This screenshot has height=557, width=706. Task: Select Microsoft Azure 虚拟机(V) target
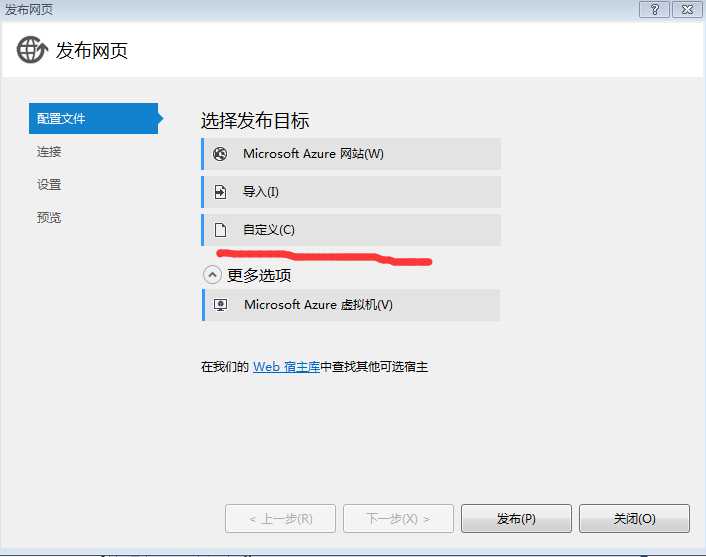[x=351, y=305]
